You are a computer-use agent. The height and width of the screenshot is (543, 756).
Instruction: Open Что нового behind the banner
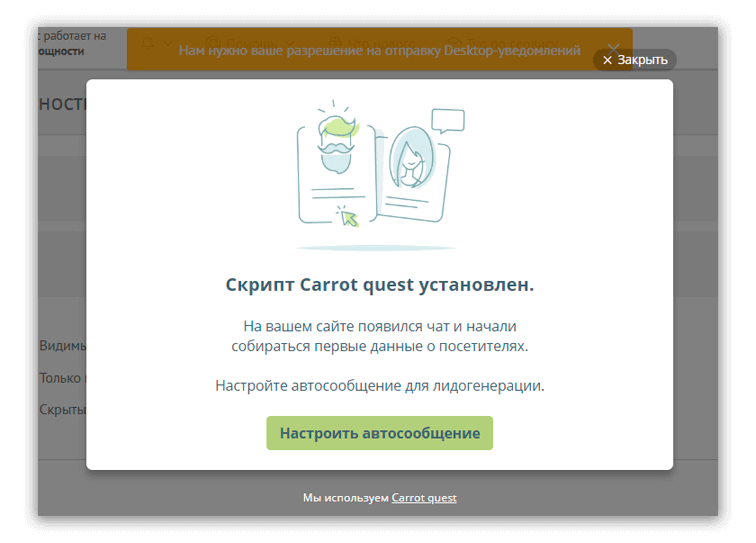tap(372, 43)
